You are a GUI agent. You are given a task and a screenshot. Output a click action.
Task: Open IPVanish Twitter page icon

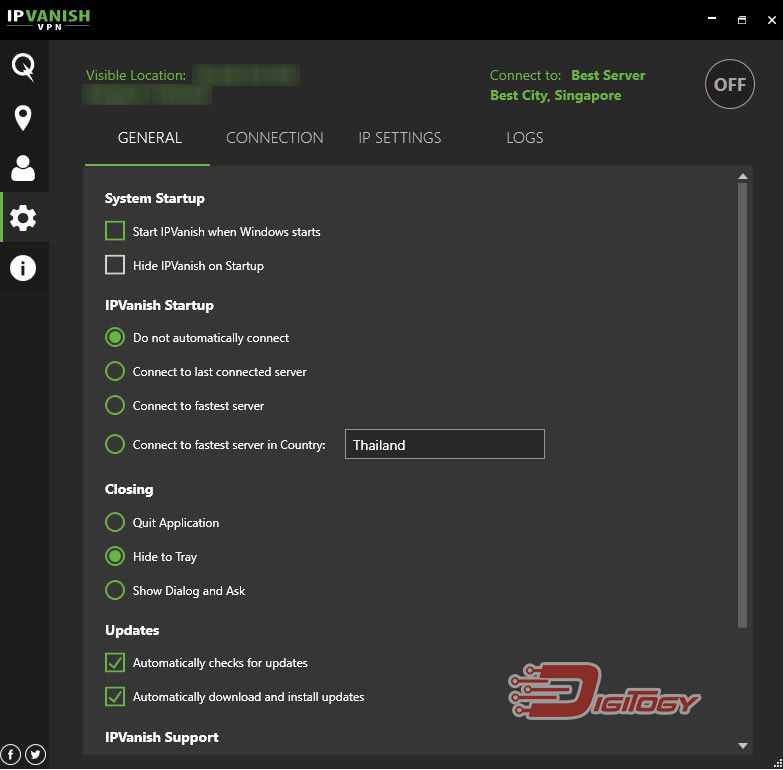[35, 754]
